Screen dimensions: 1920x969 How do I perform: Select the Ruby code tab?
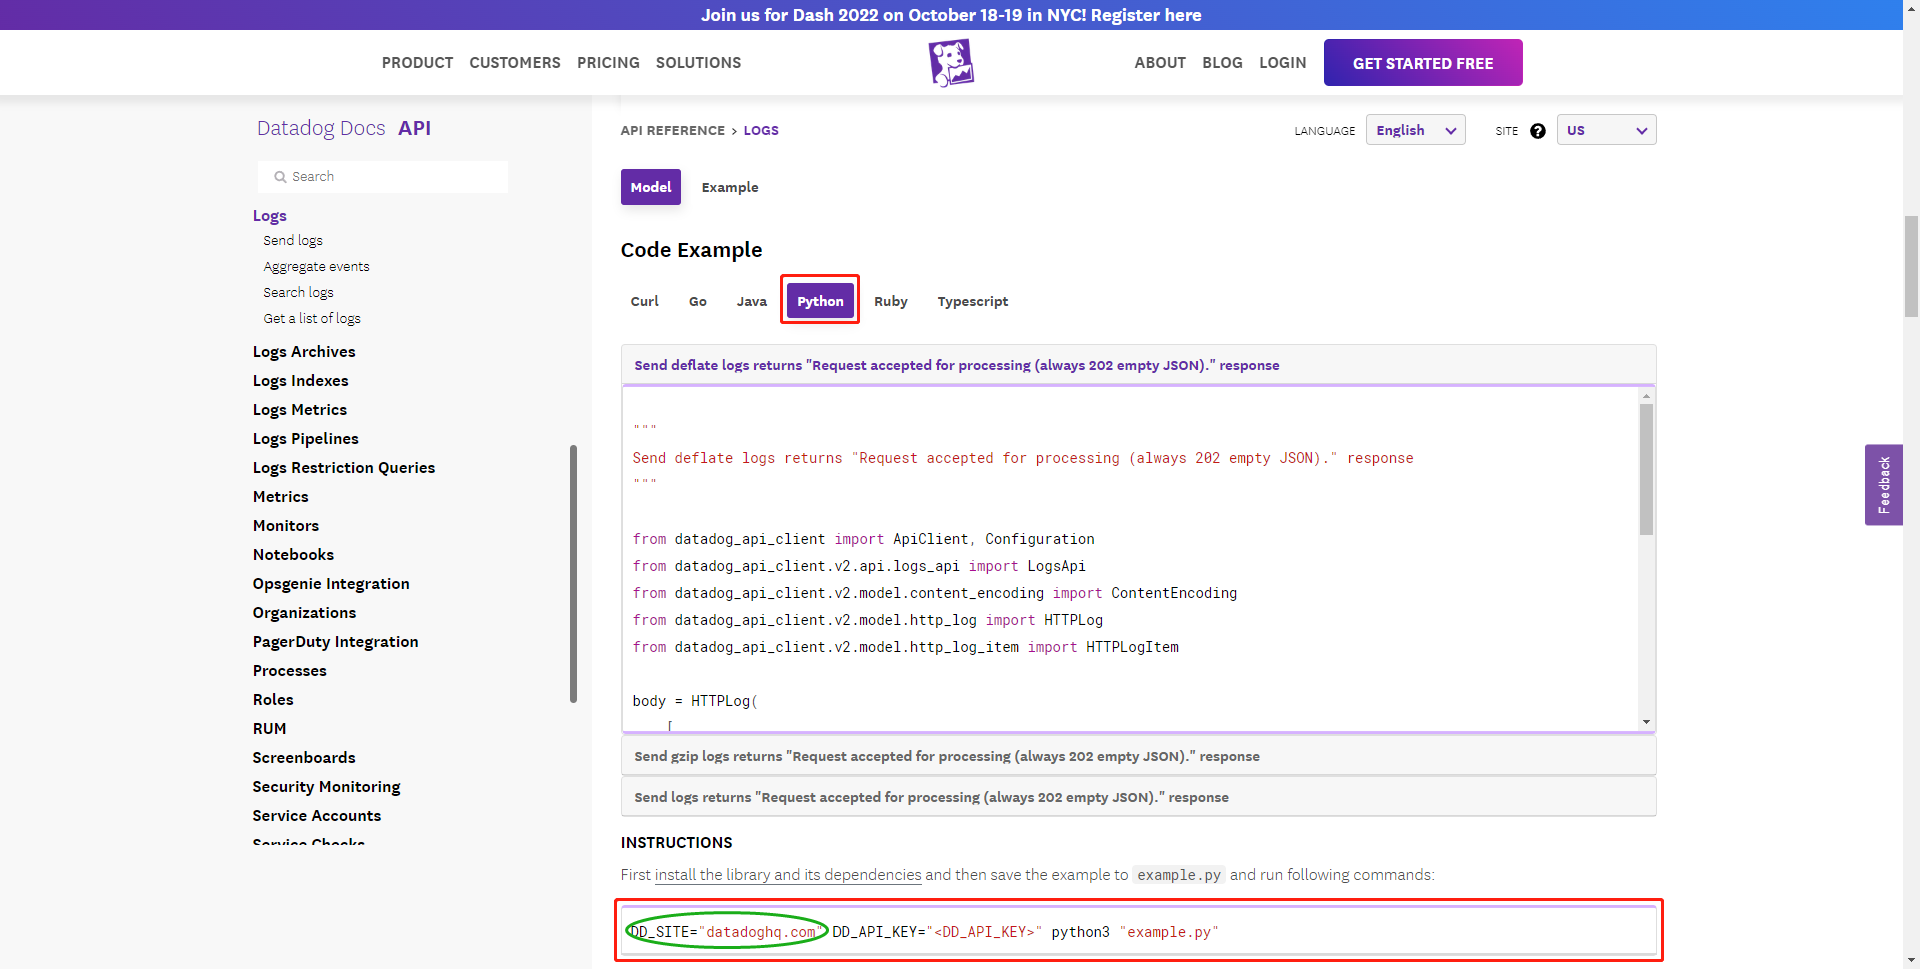click(x=890, y=301)
